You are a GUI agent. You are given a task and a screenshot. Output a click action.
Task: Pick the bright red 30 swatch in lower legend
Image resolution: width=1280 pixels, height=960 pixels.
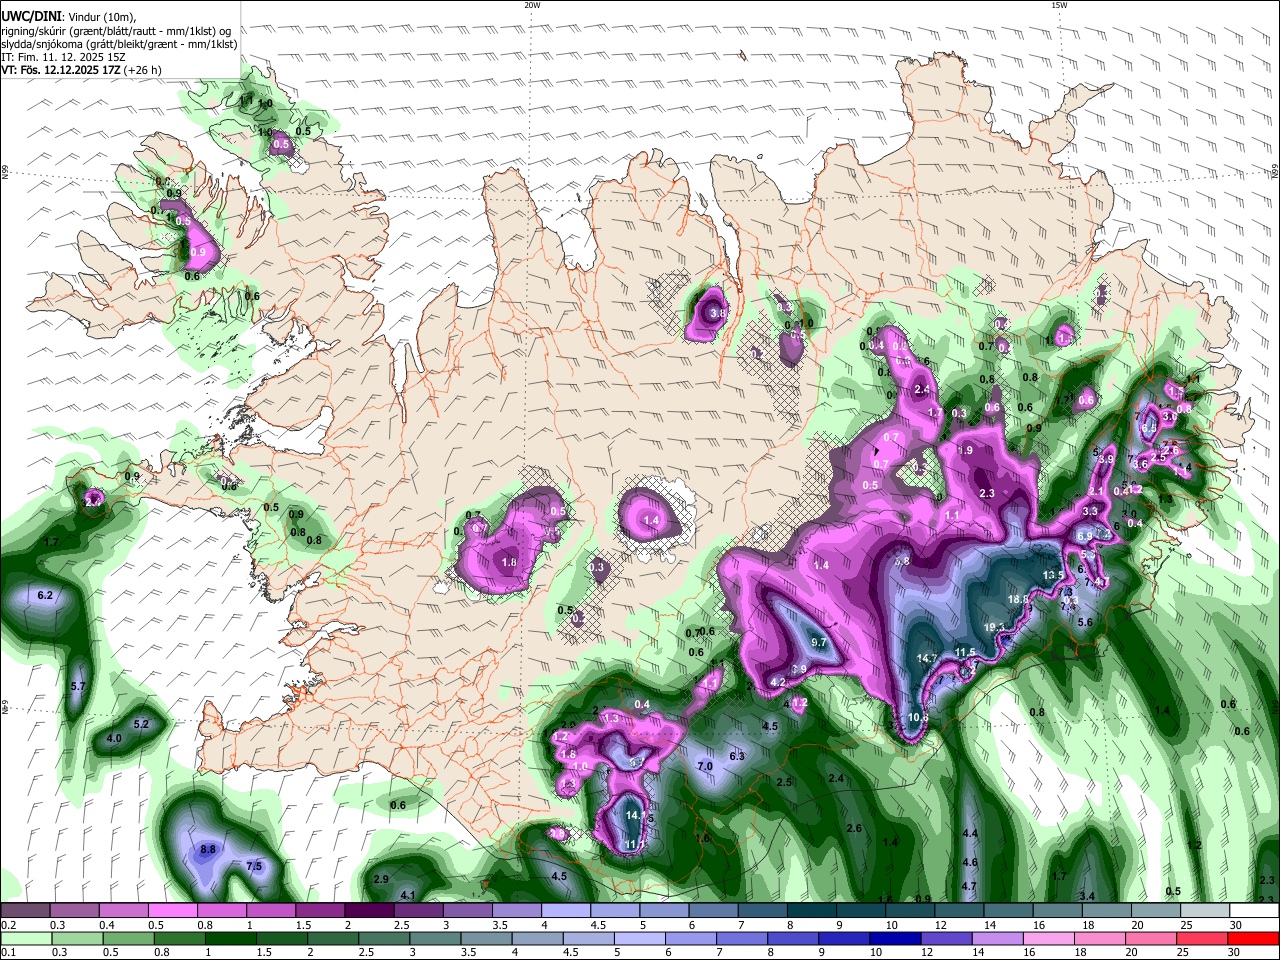point(1255,938)
